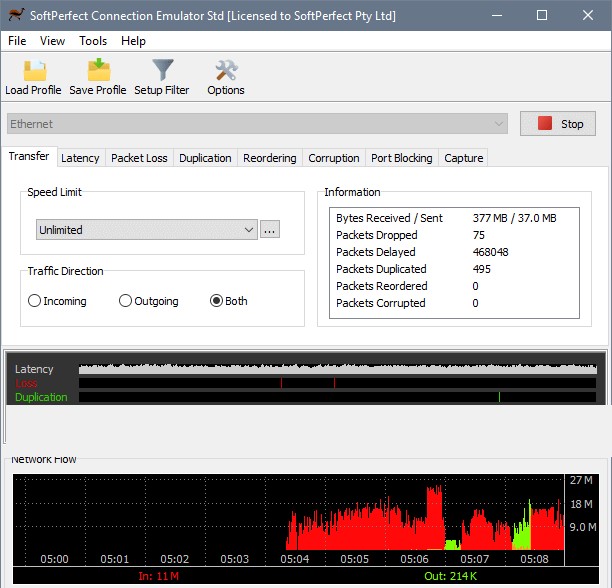Click the Packets Dropped value 75
The width and height of the screenshot is (612, 588).
479,235
